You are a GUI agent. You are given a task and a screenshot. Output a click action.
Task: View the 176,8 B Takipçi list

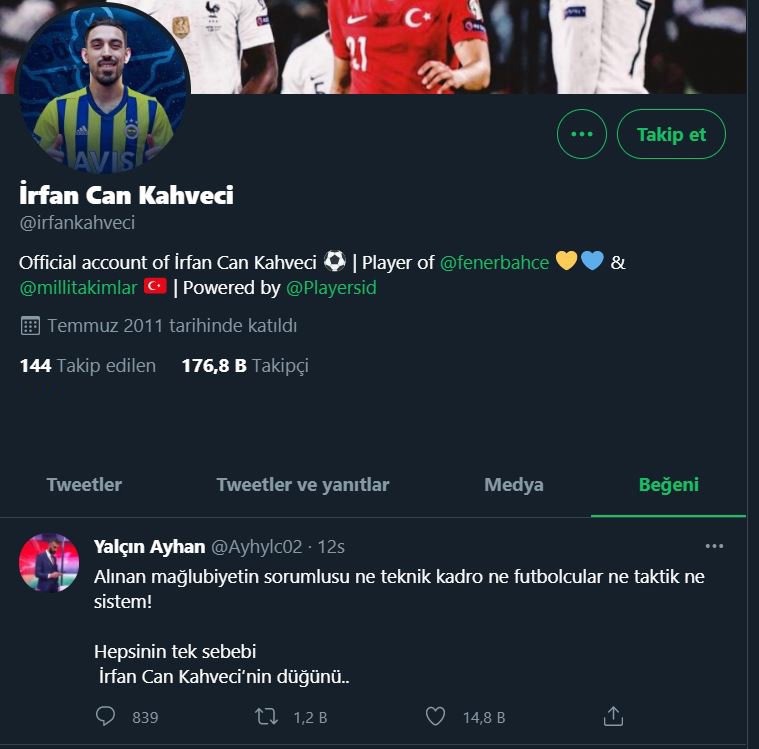coord(245,366)
